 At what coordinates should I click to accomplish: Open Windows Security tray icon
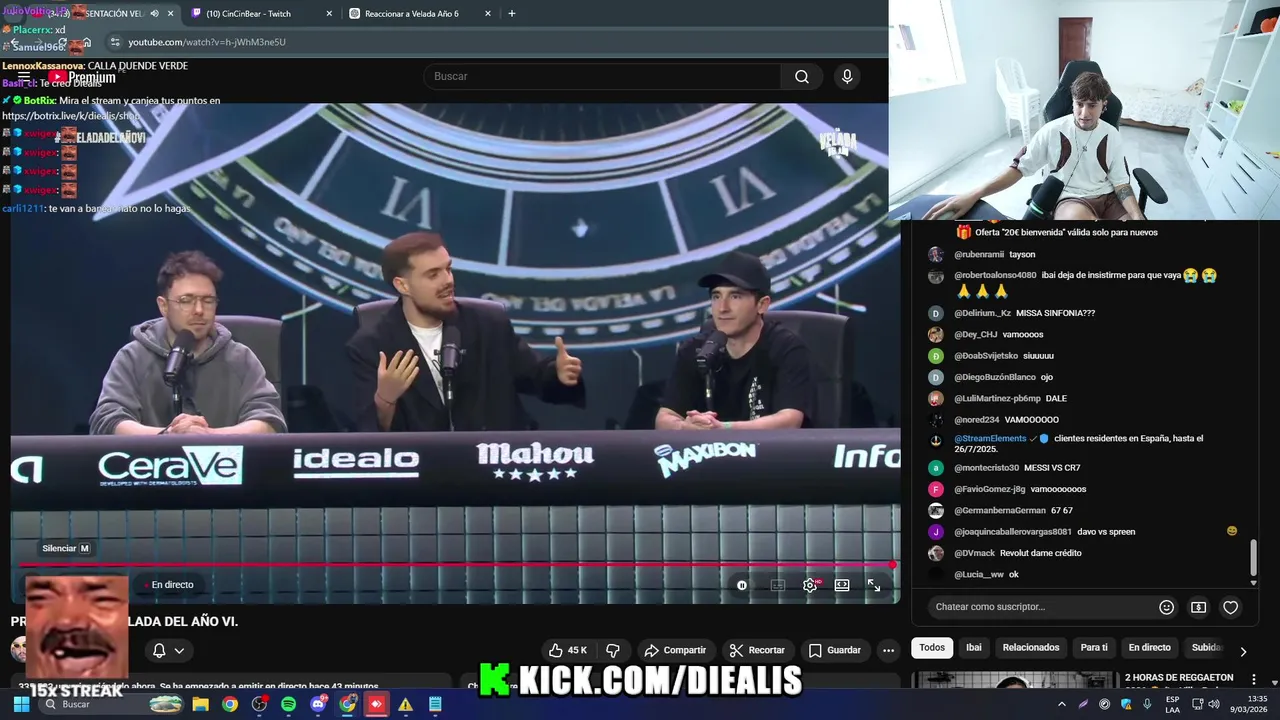click(1127, 704)
